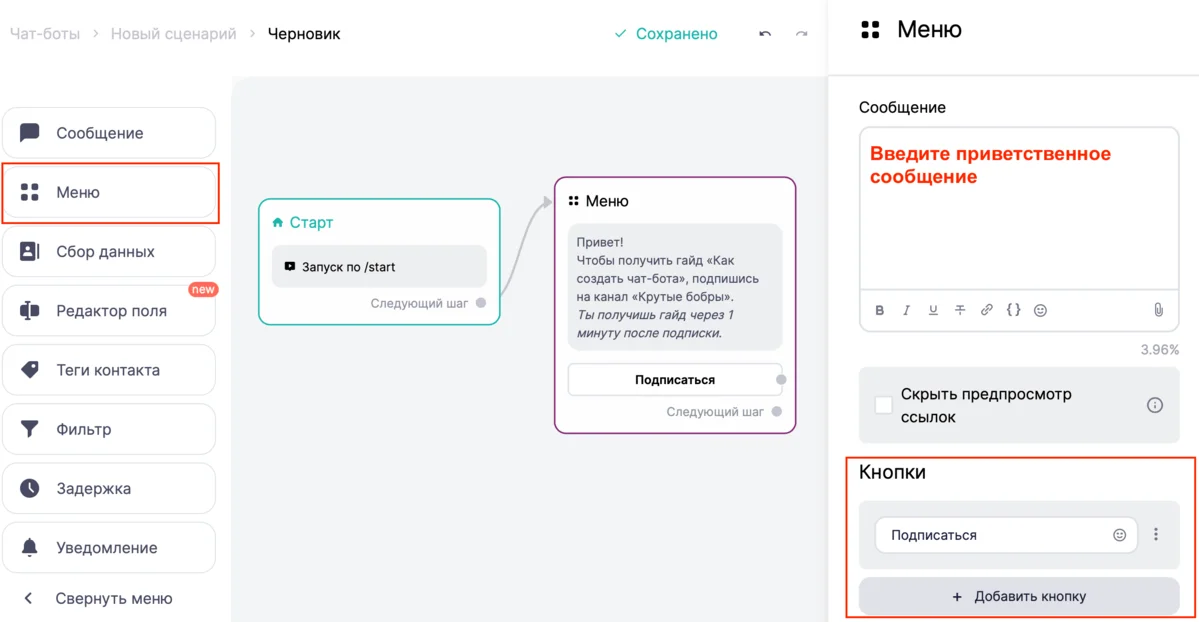Image resolution: width=1199 pixels, height=622 pixels.
Task: Apply bold formatting in message editor
Action: coord(880,310)
